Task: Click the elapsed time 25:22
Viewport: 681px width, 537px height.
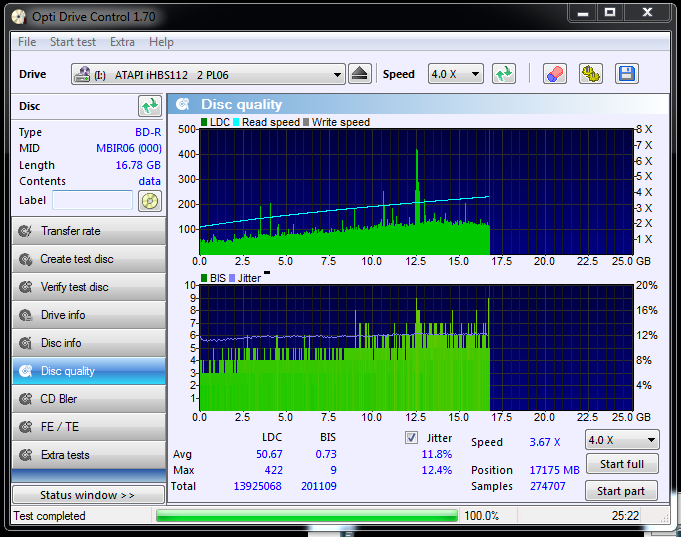Action: [x=625, y=516]
